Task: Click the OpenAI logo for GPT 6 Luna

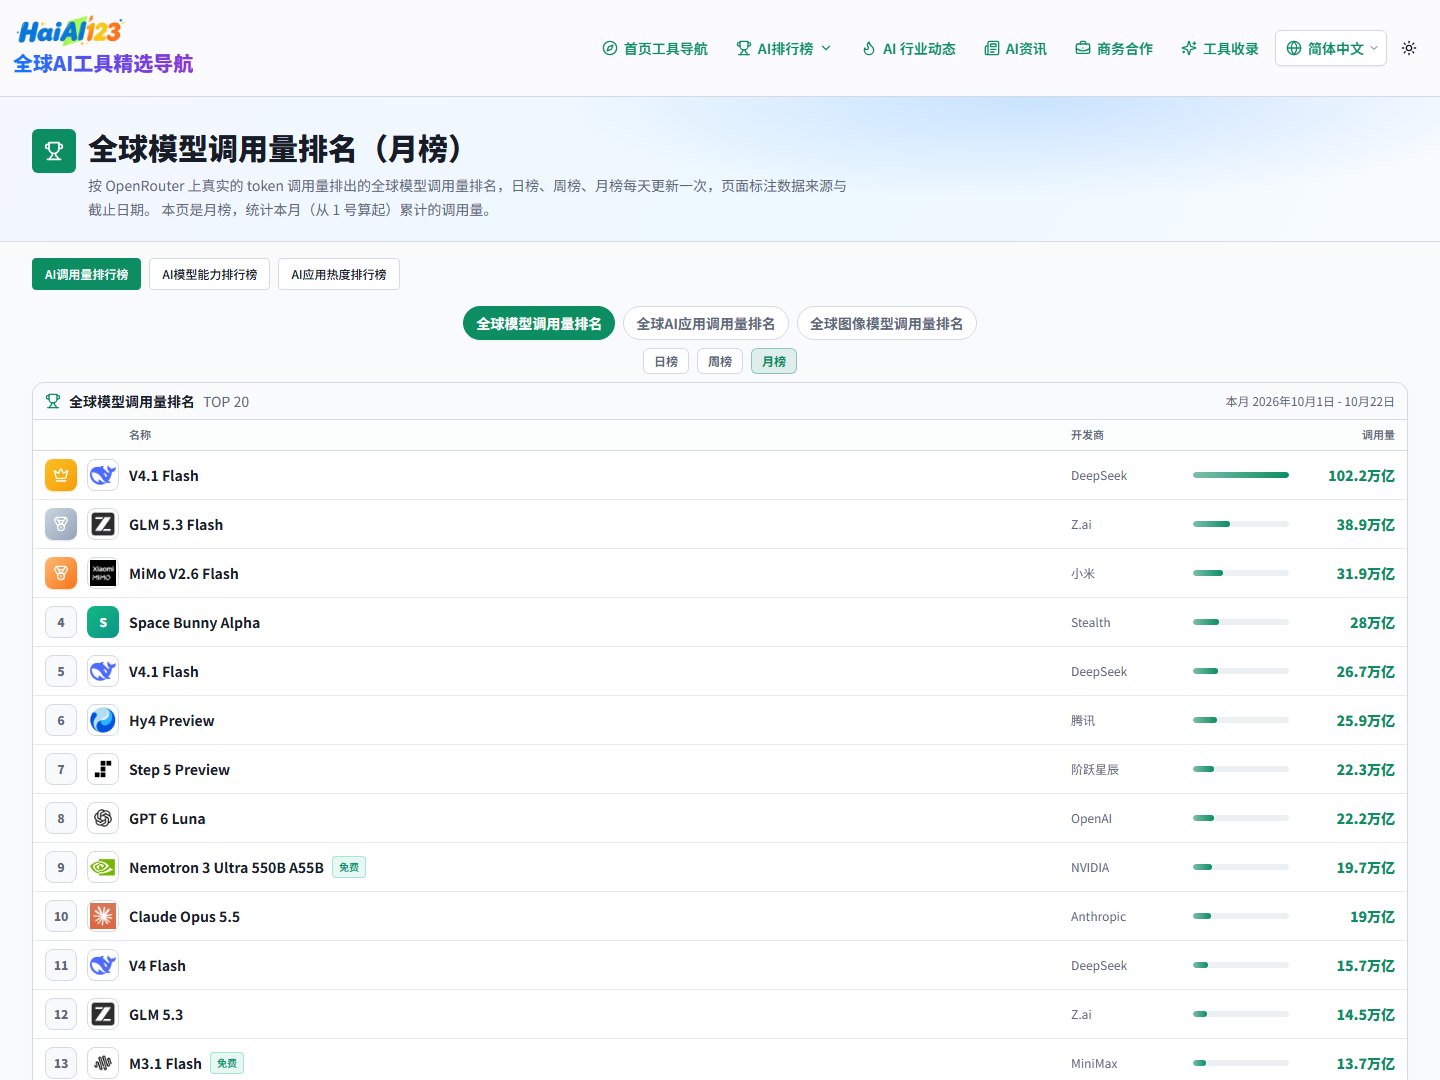Action: click(103, 818)
